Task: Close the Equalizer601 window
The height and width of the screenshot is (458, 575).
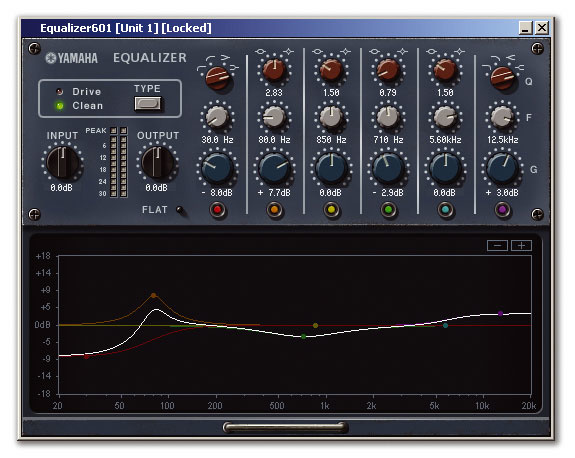Action: click(542, 28)
